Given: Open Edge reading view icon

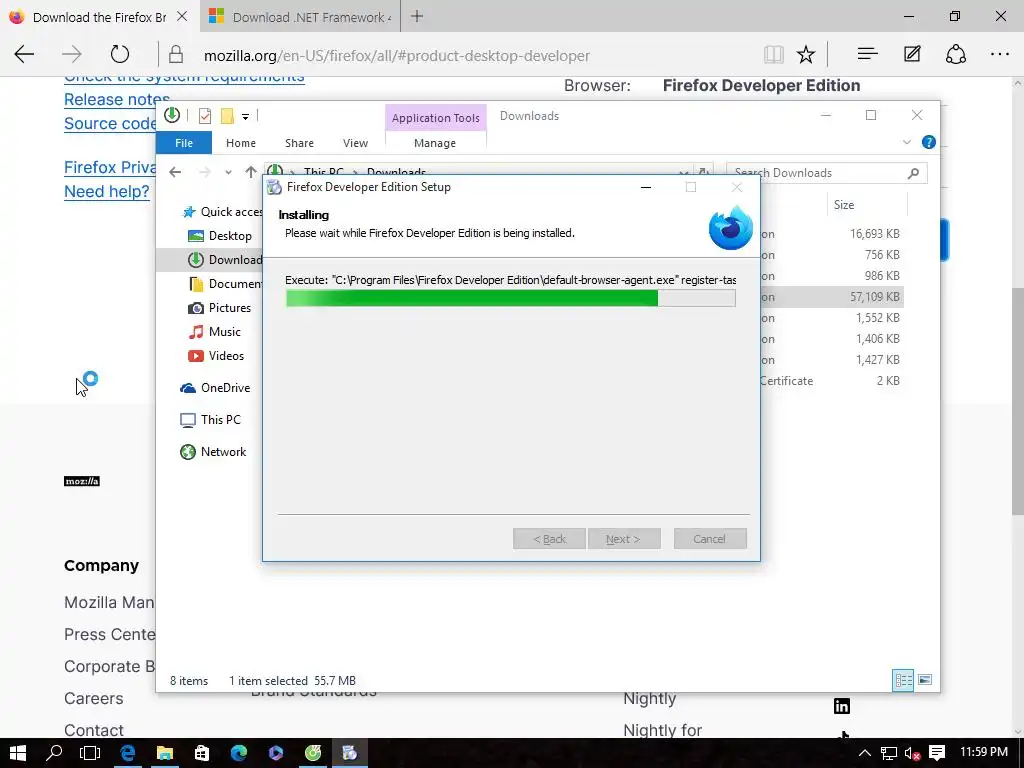Looking at the screenshot, I should pos(774,55).
